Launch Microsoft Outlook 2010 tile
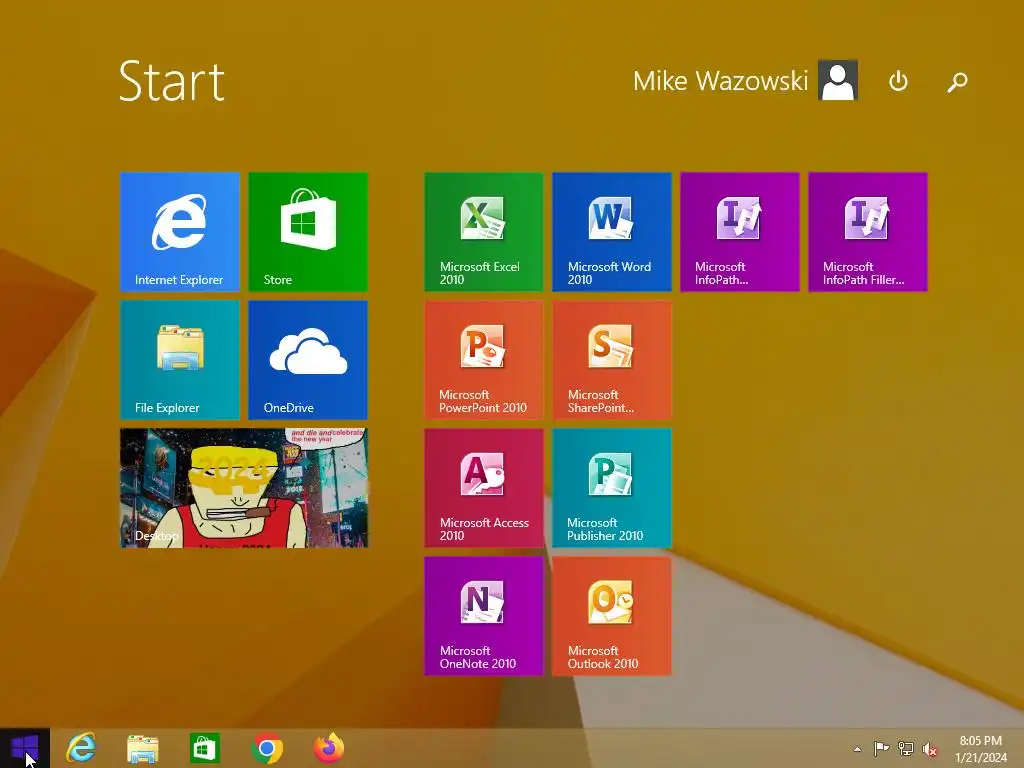This screenshot has height=768, width=1024. (611, 616)
